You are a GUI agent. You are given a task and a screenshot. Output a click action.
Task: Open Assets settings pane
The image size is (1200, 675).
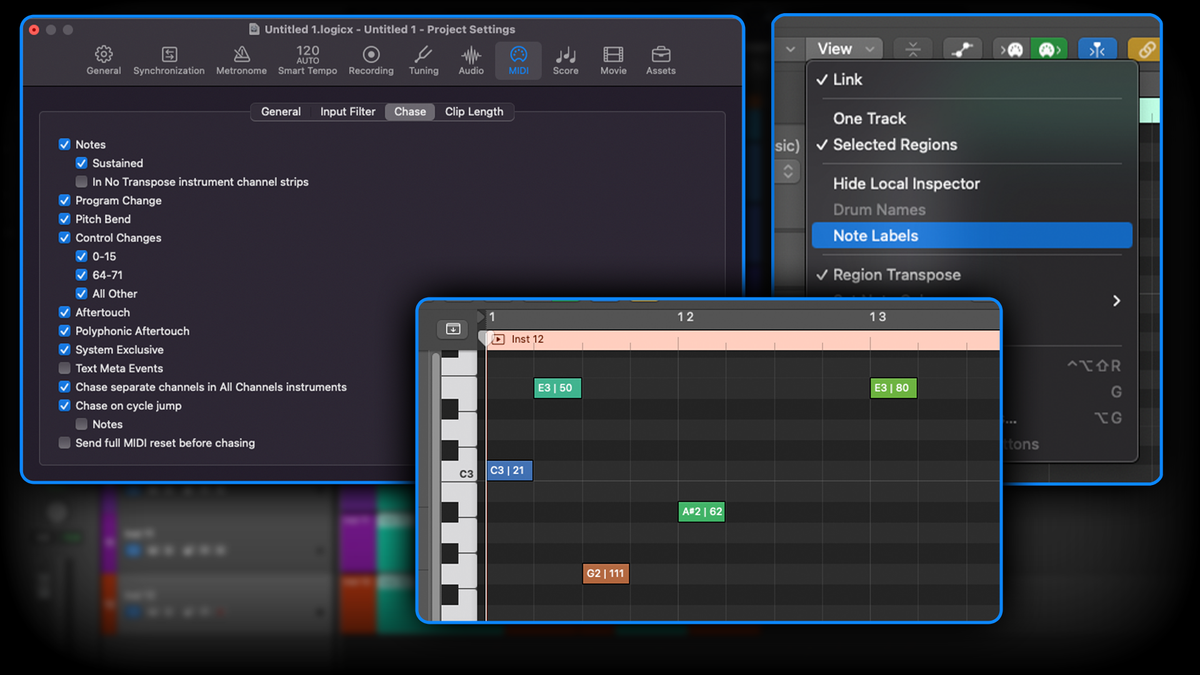661,59
